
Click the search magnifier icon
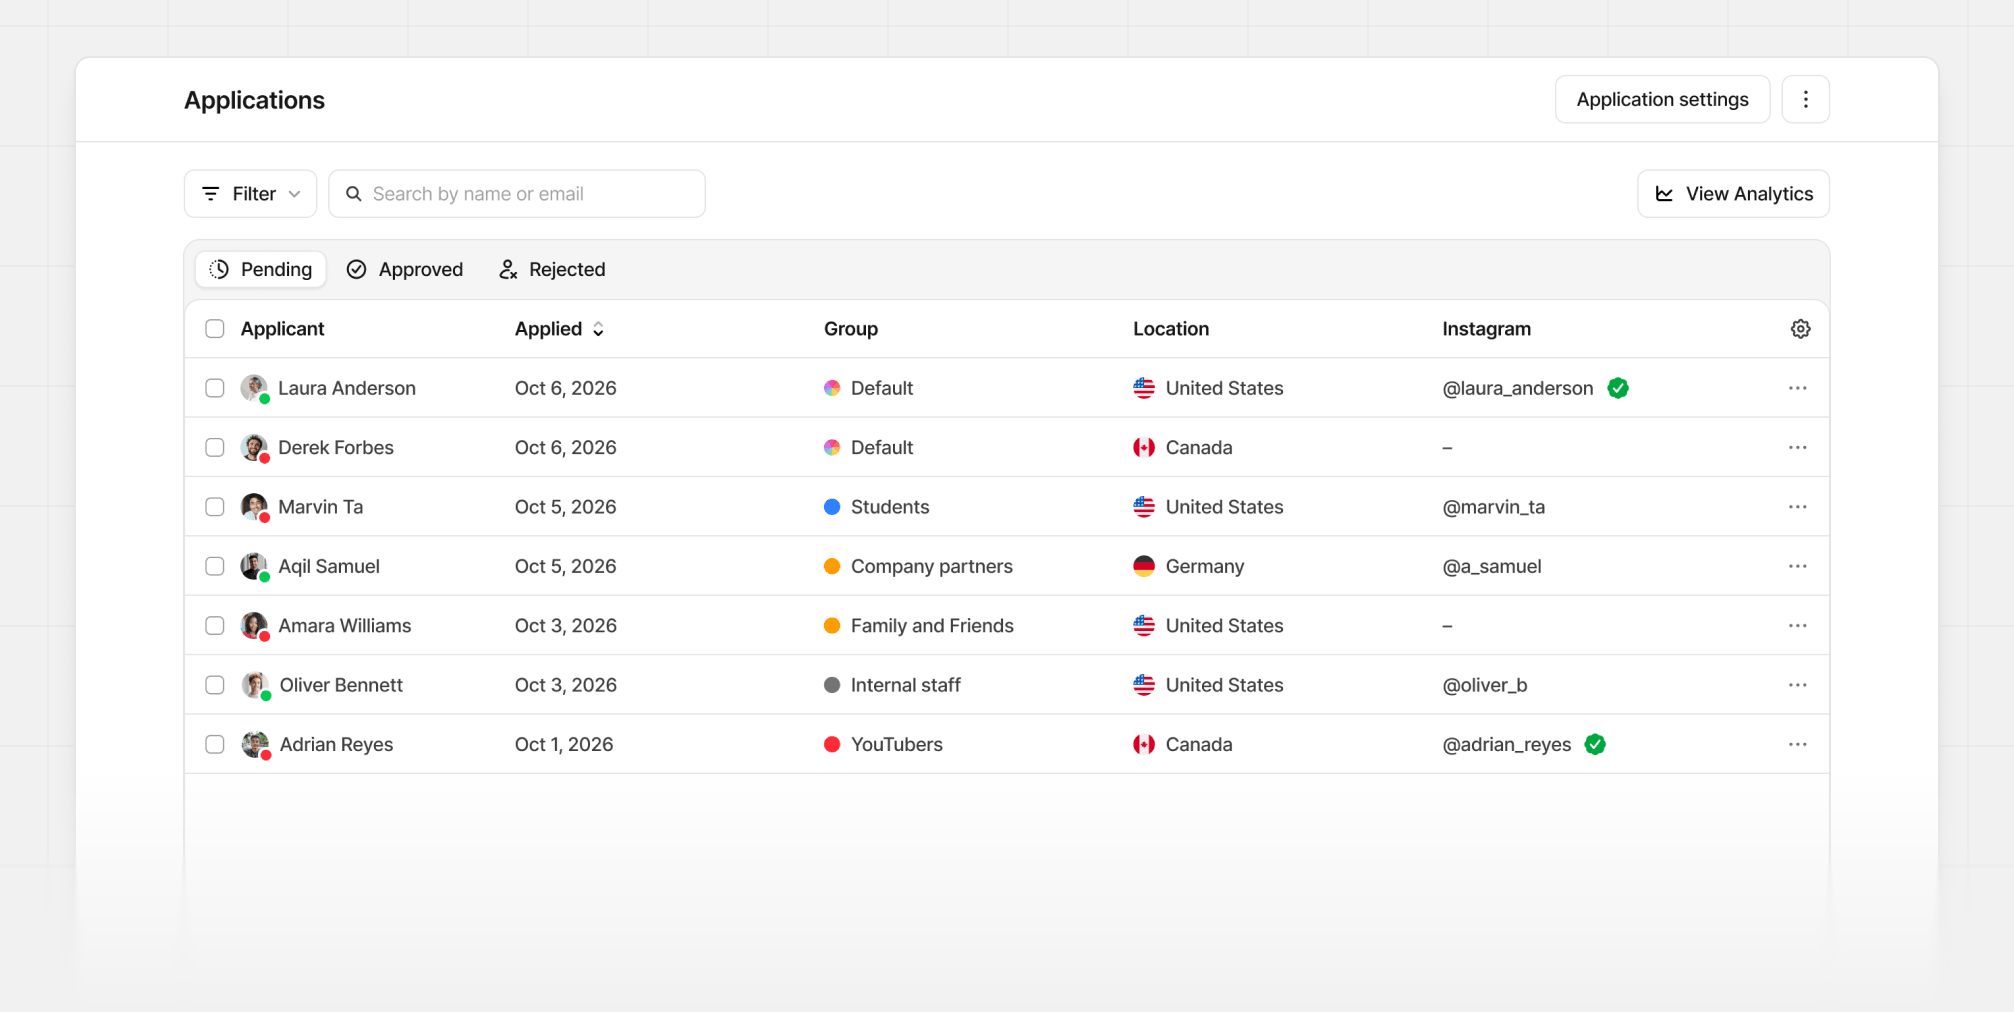[x=353, y=194]
